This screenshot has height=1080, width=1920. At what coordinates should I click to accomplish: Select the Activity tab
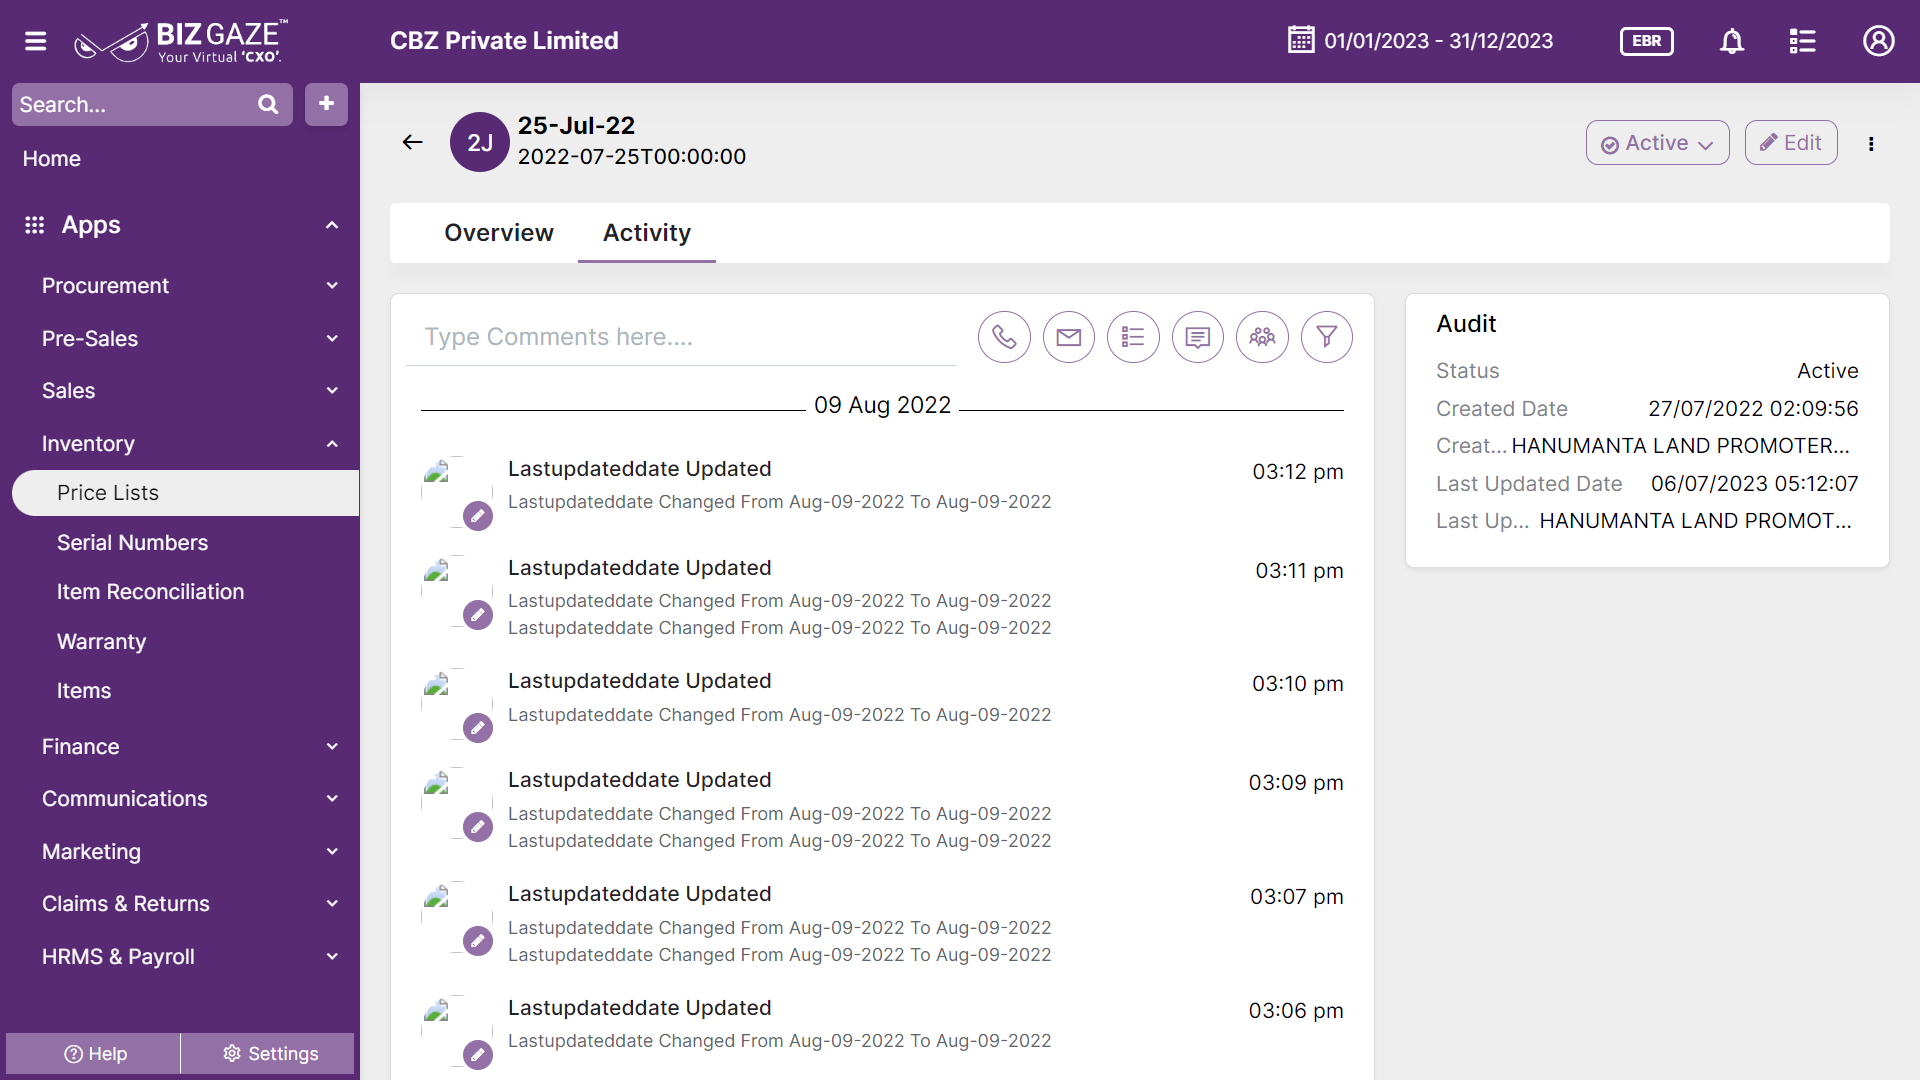[x=647, y=233]
